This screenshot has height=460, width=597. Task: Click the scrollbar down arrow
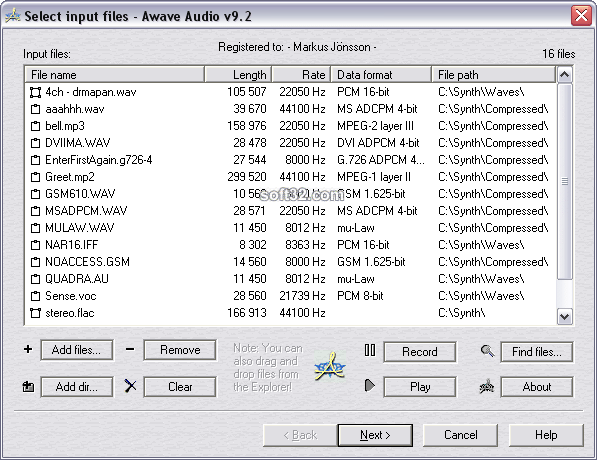[564, 317]
